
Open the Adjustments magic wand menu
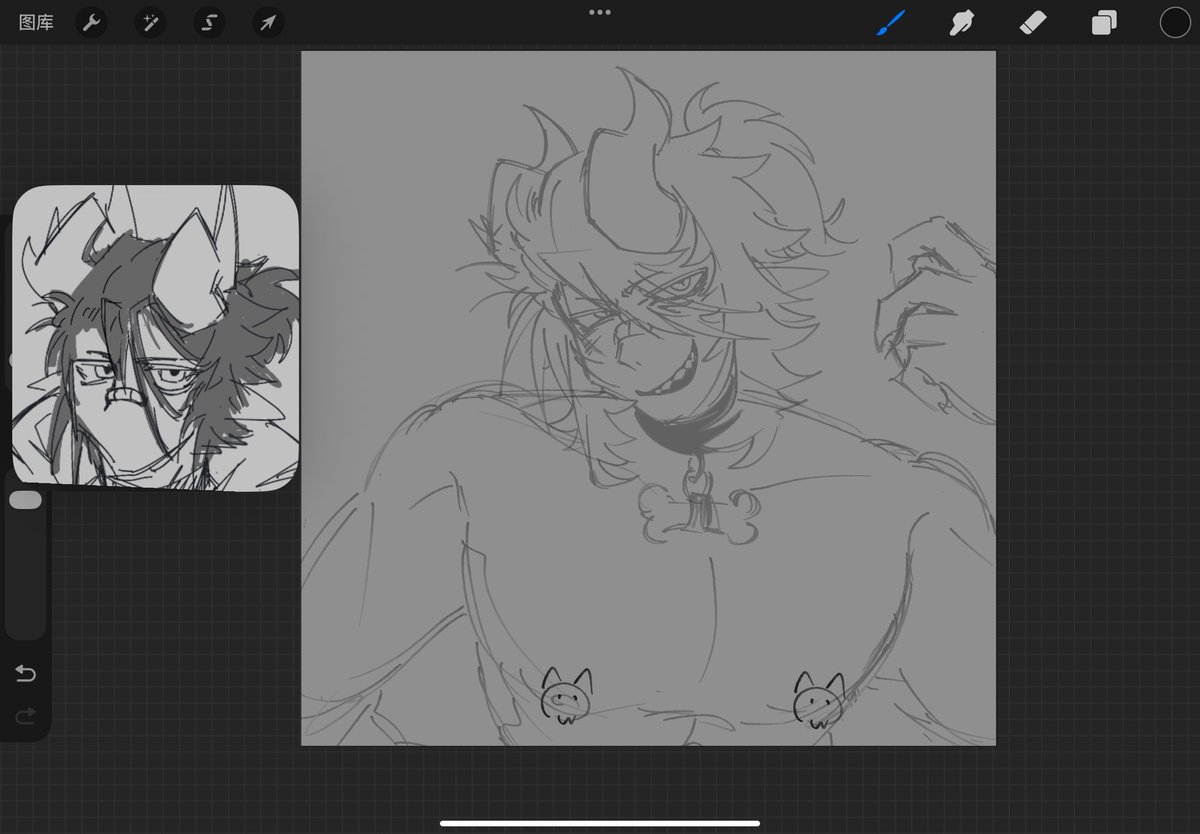[151, 22]
